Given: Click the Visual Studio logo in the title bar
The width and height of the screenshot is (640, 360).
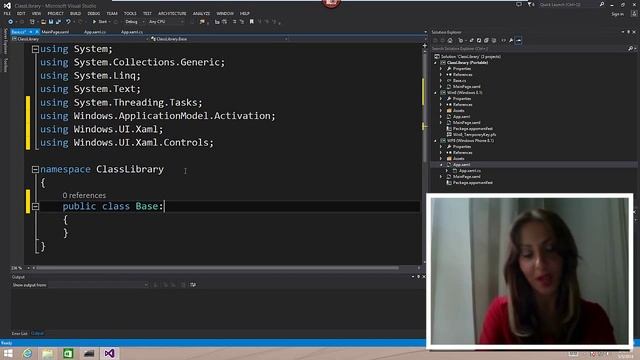Looking at the screenshot, I should point(7,6).
